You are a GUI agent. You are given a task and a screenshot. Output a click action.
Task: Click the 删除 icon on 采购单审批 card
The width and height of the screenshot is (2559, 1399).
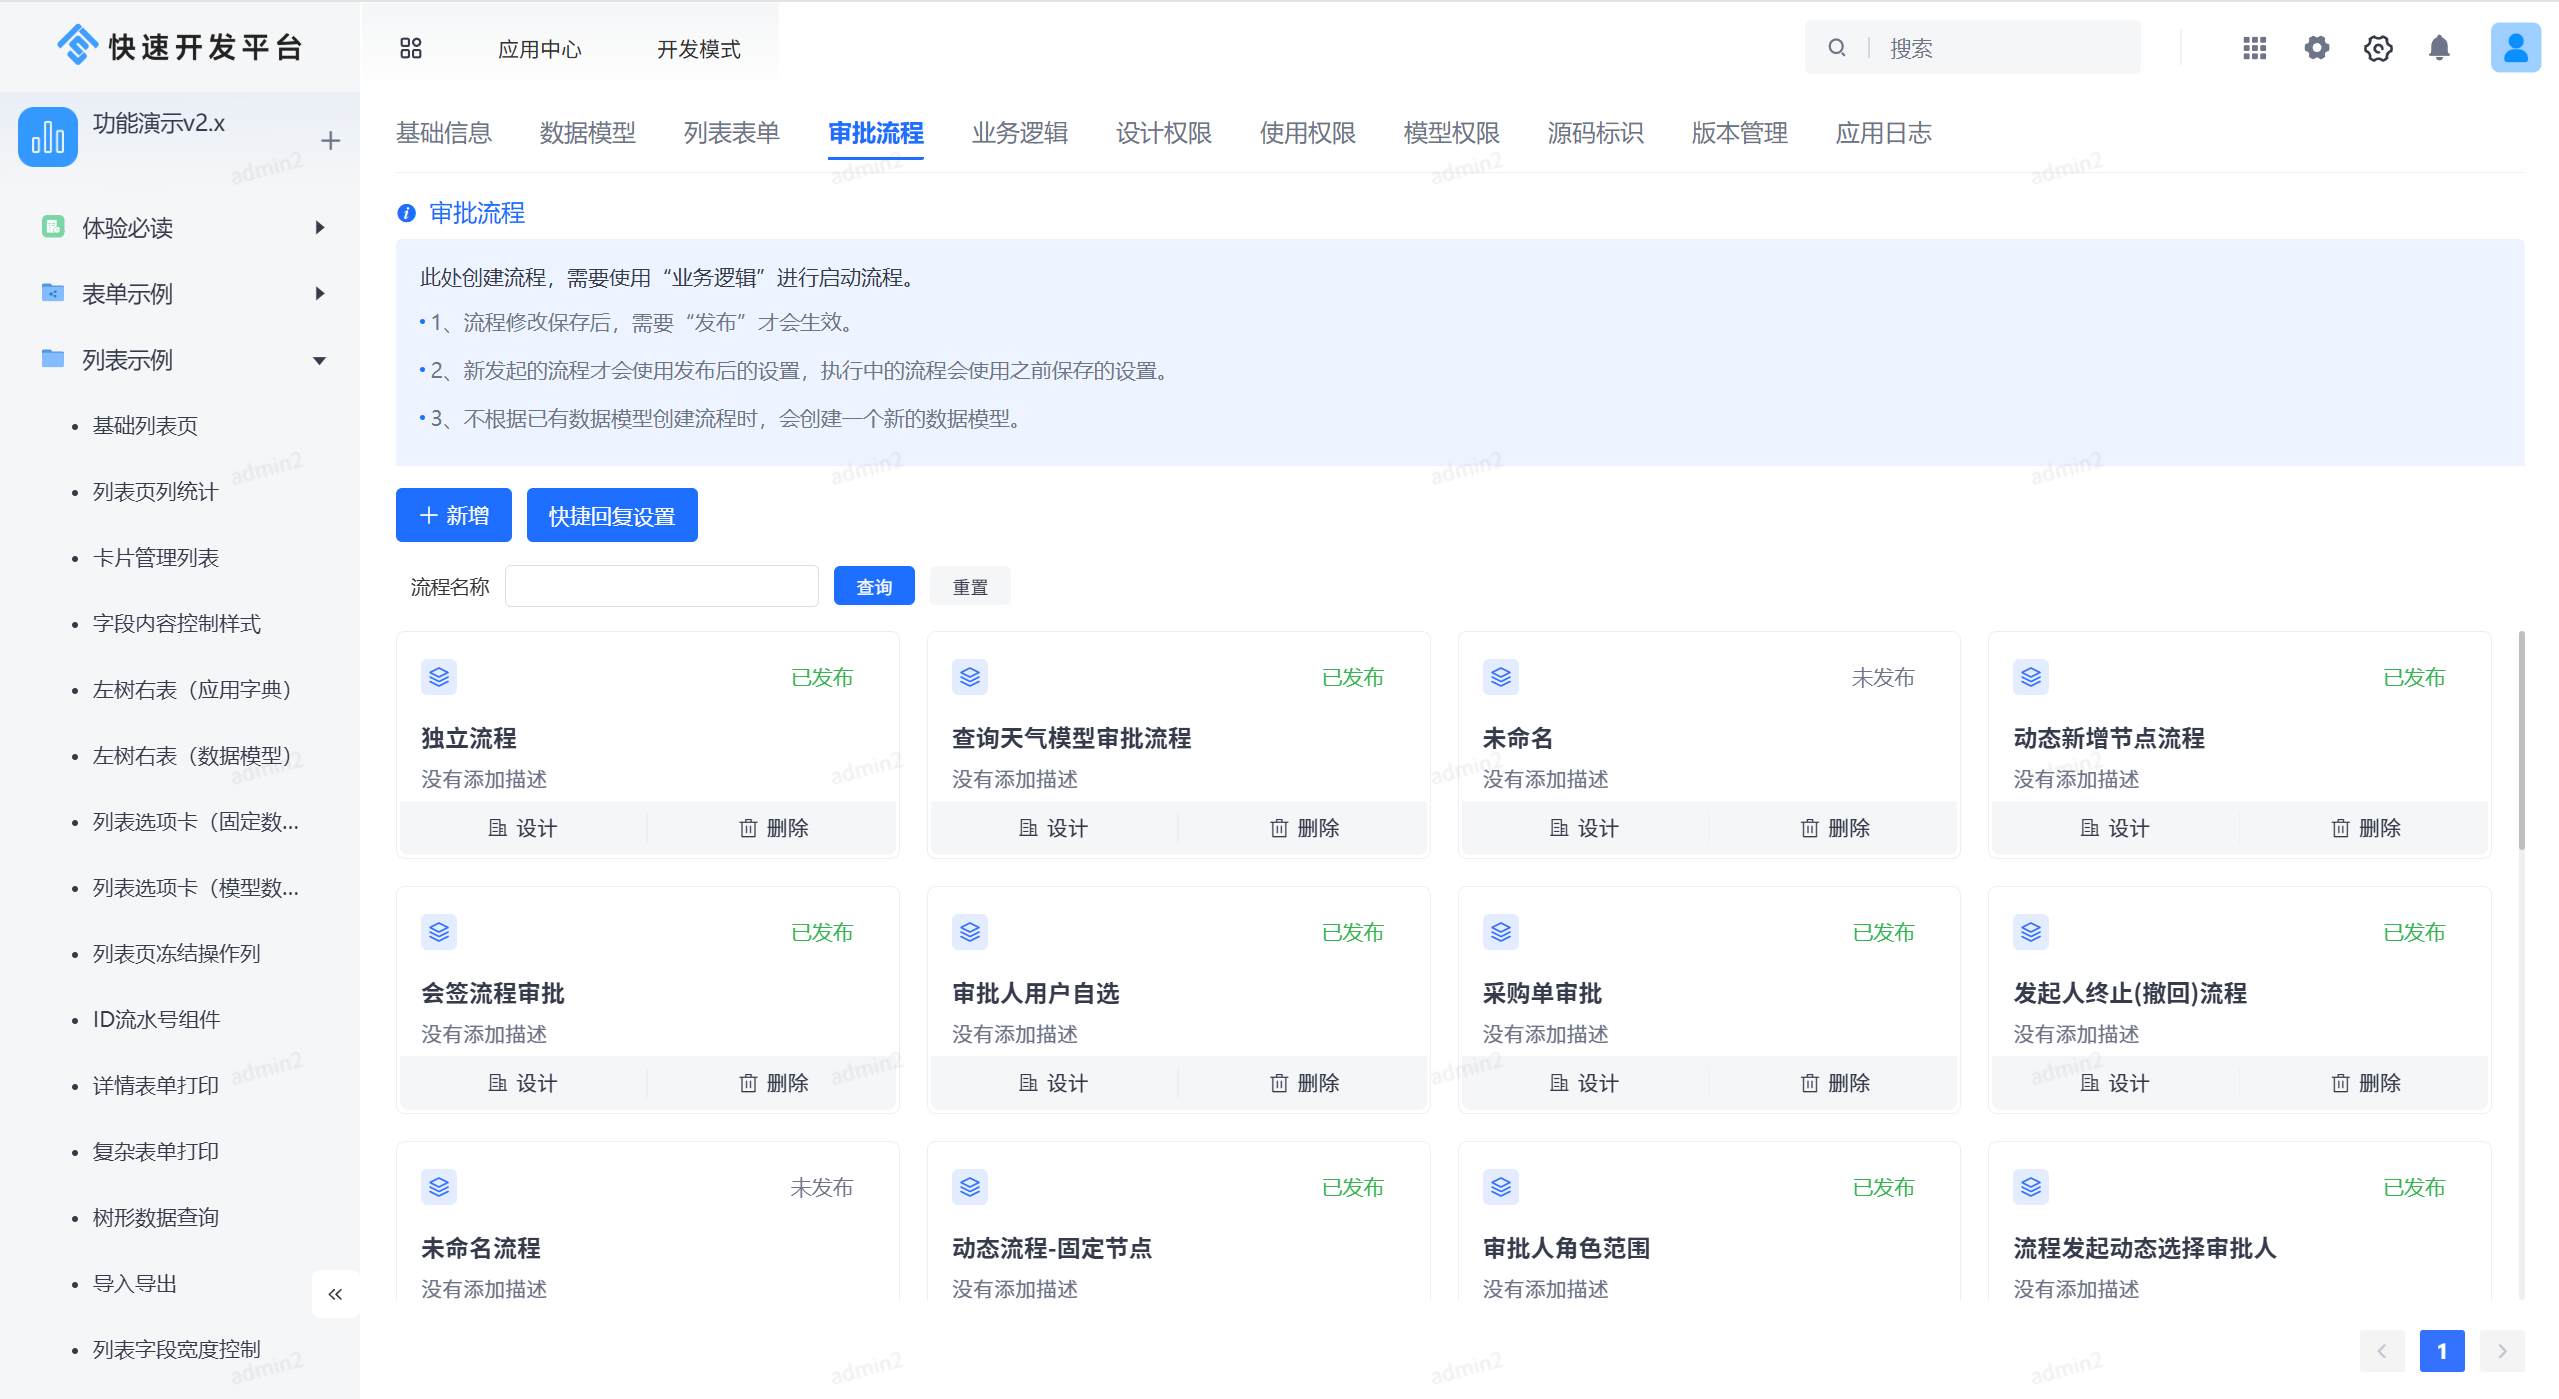pyautogui.click(x=1833, y=1082)
